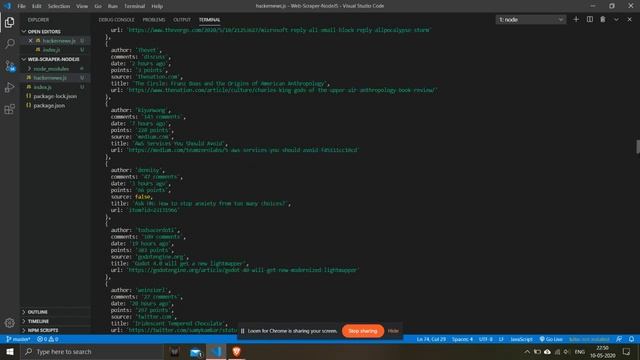Open Windows action center notifications
640x360 pixels.
point(627,351)
